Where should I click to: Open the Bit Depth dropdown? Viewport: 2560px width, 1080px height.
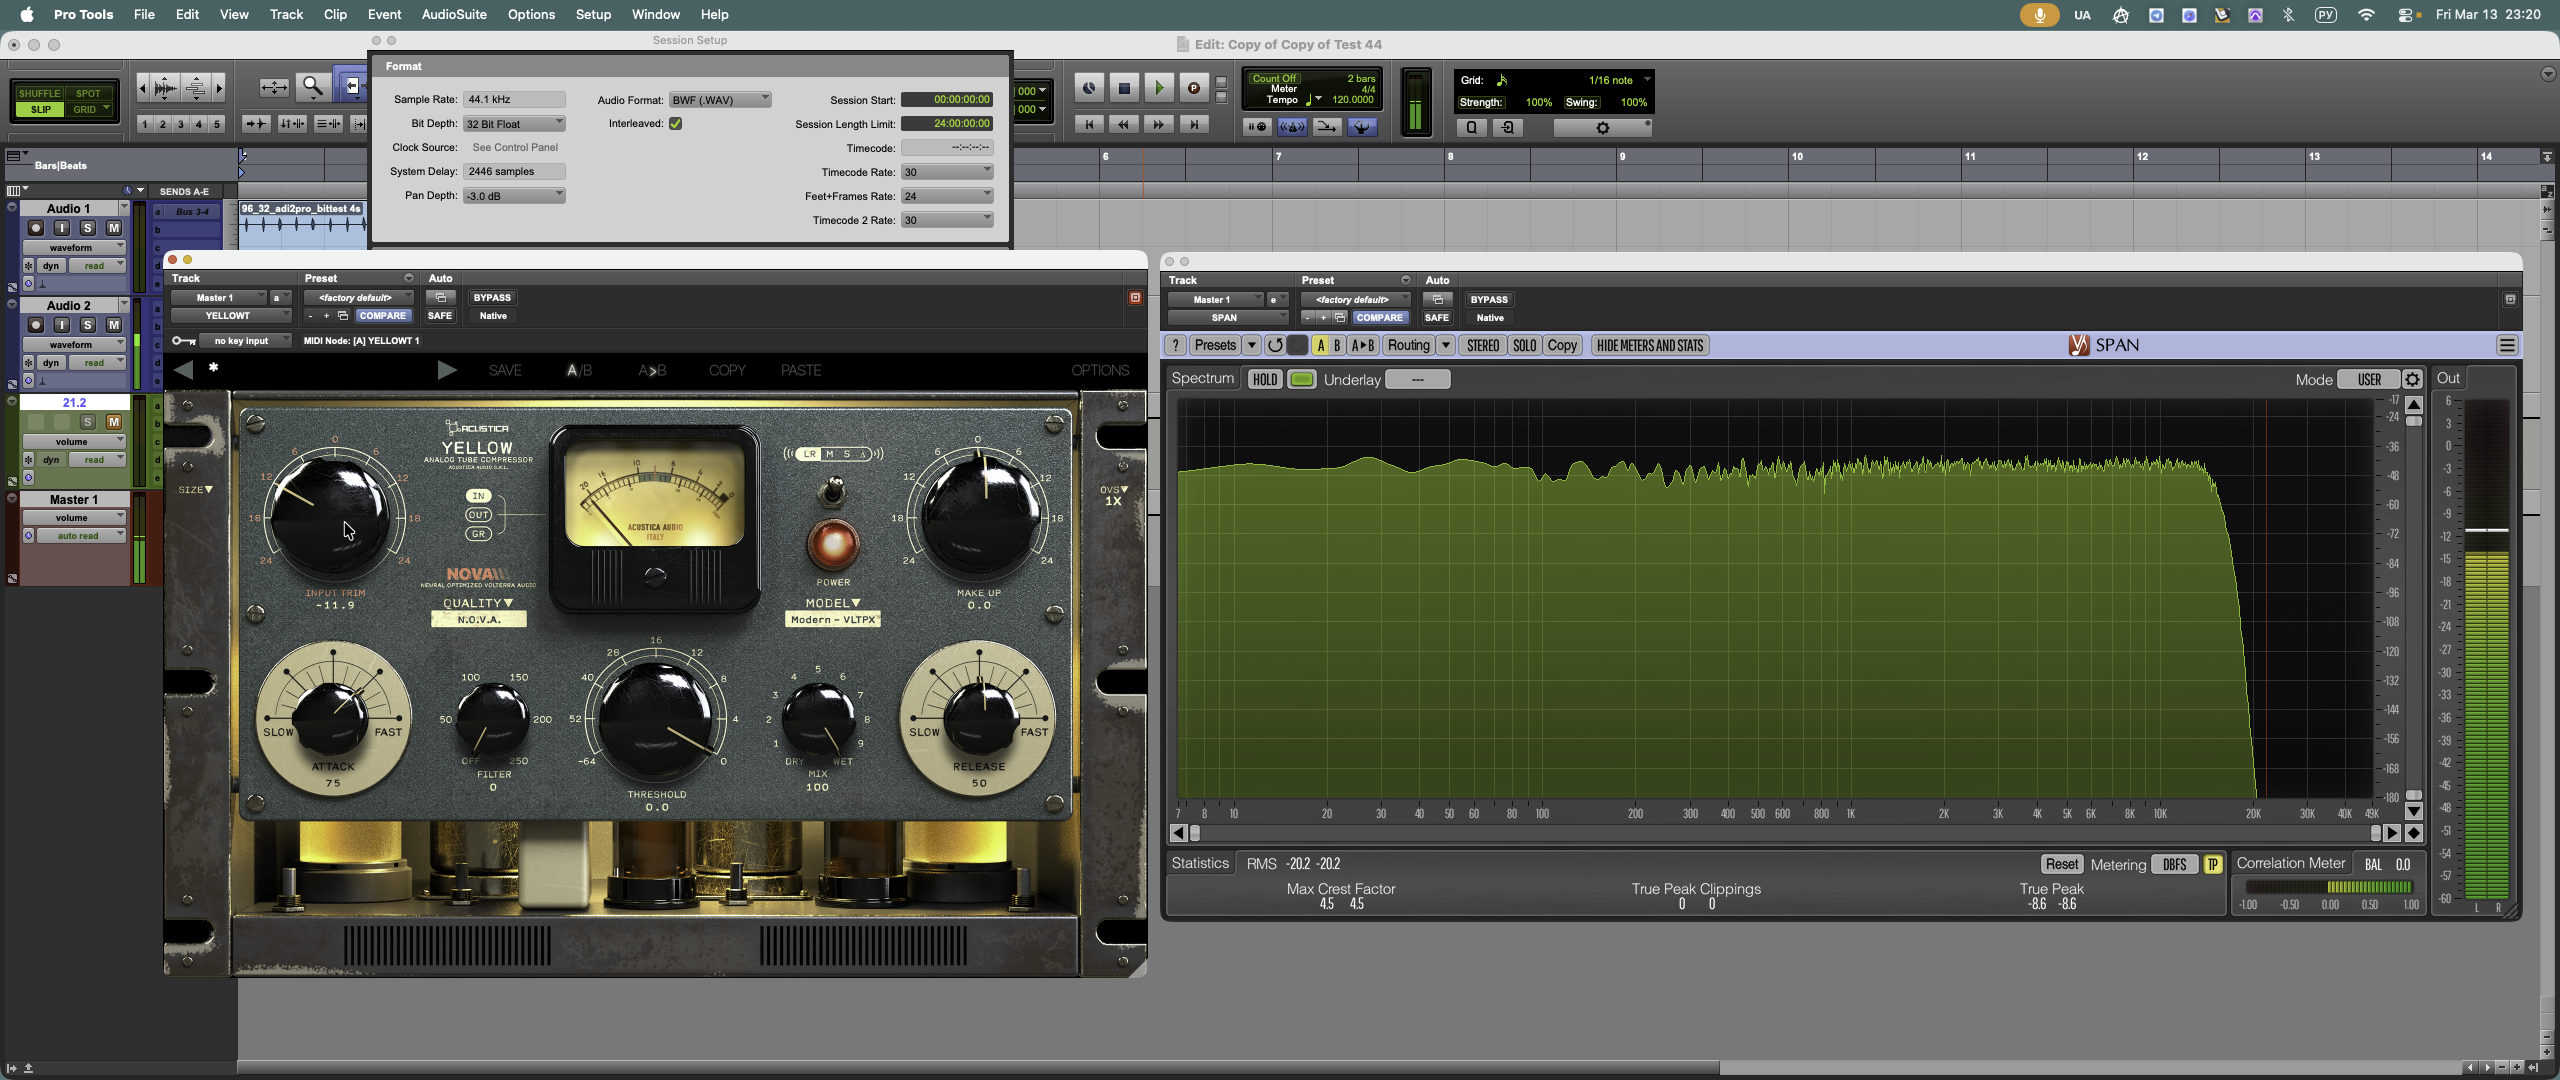point(514,124)
